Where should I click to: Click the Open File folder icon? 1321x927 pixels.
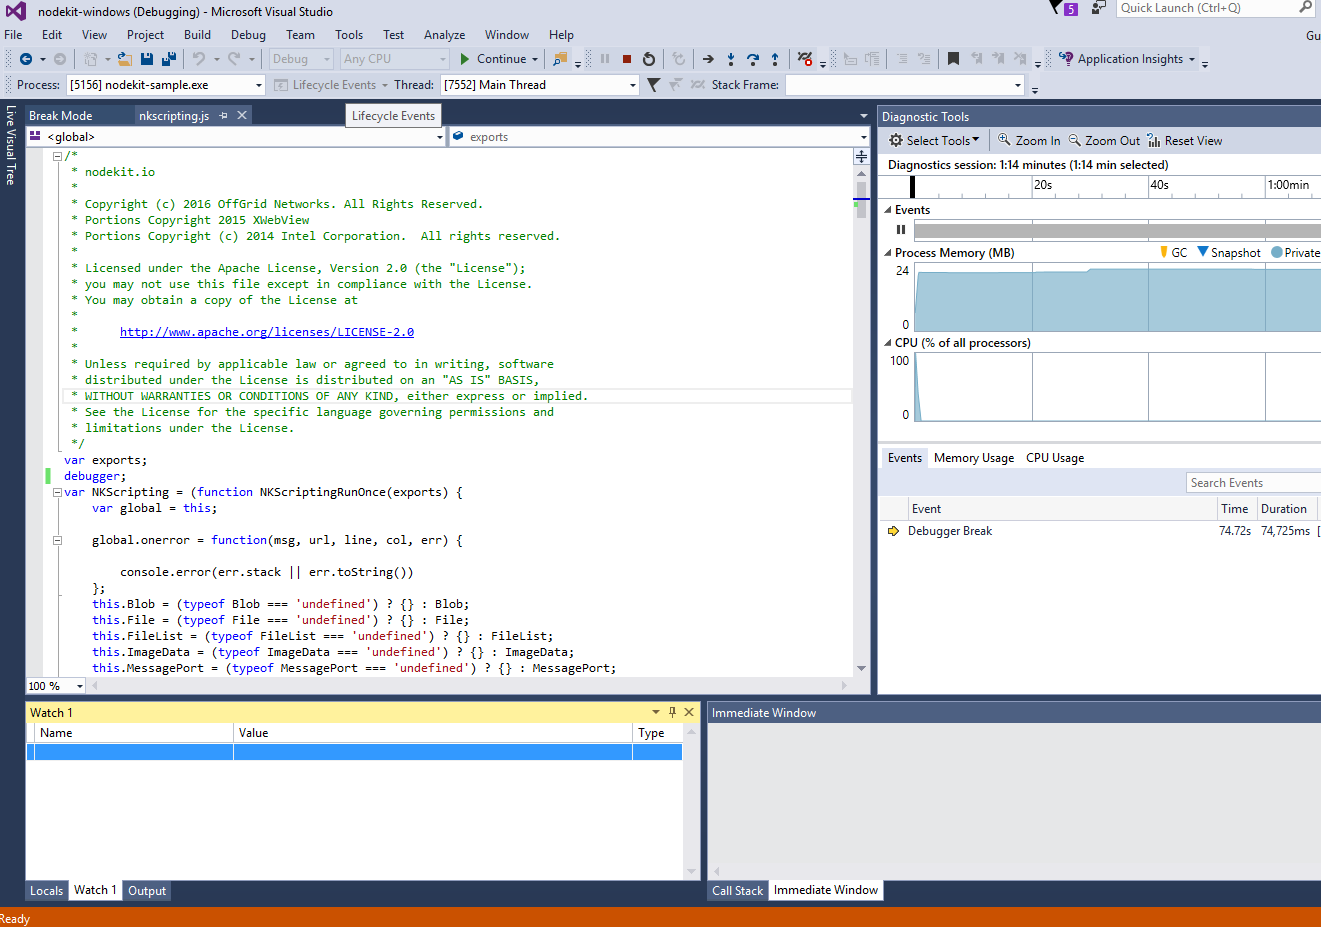pos(124,59)
